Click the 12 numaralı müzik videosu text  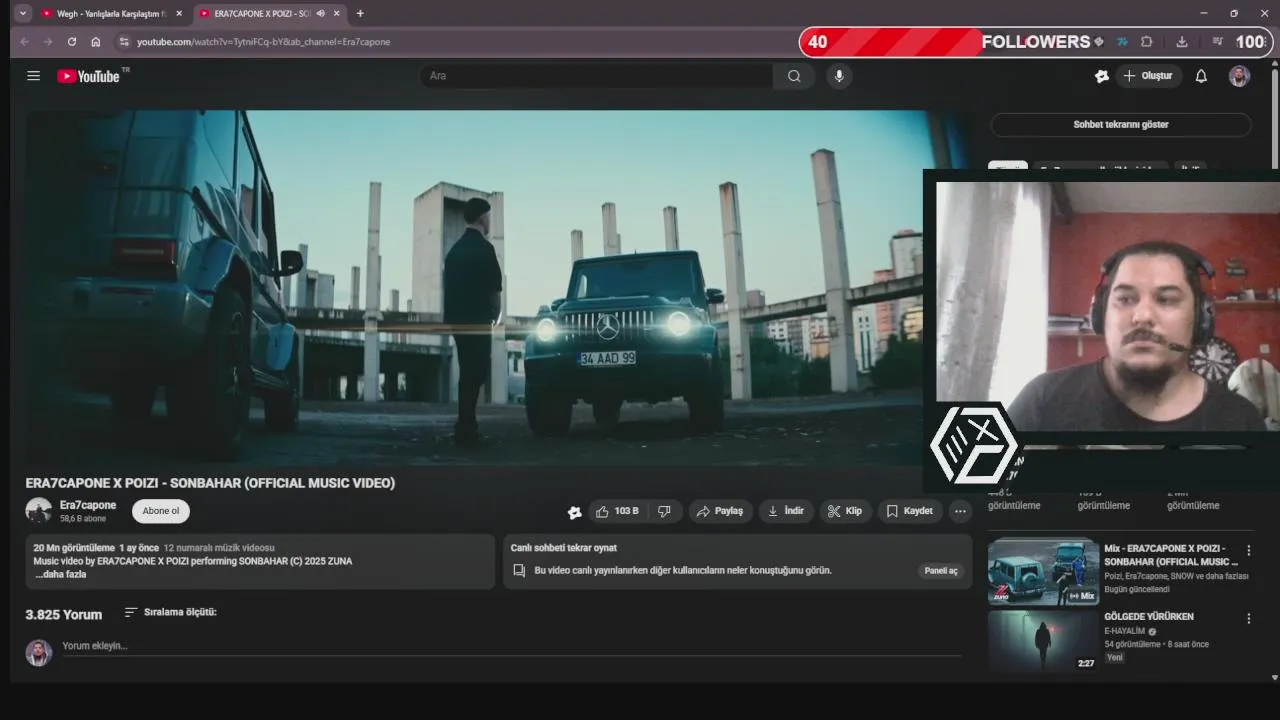coord(219,548)
